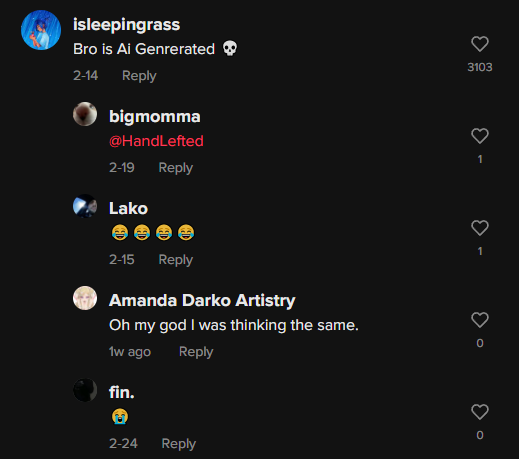Open isleepingrass profile picture

point(41,30)
